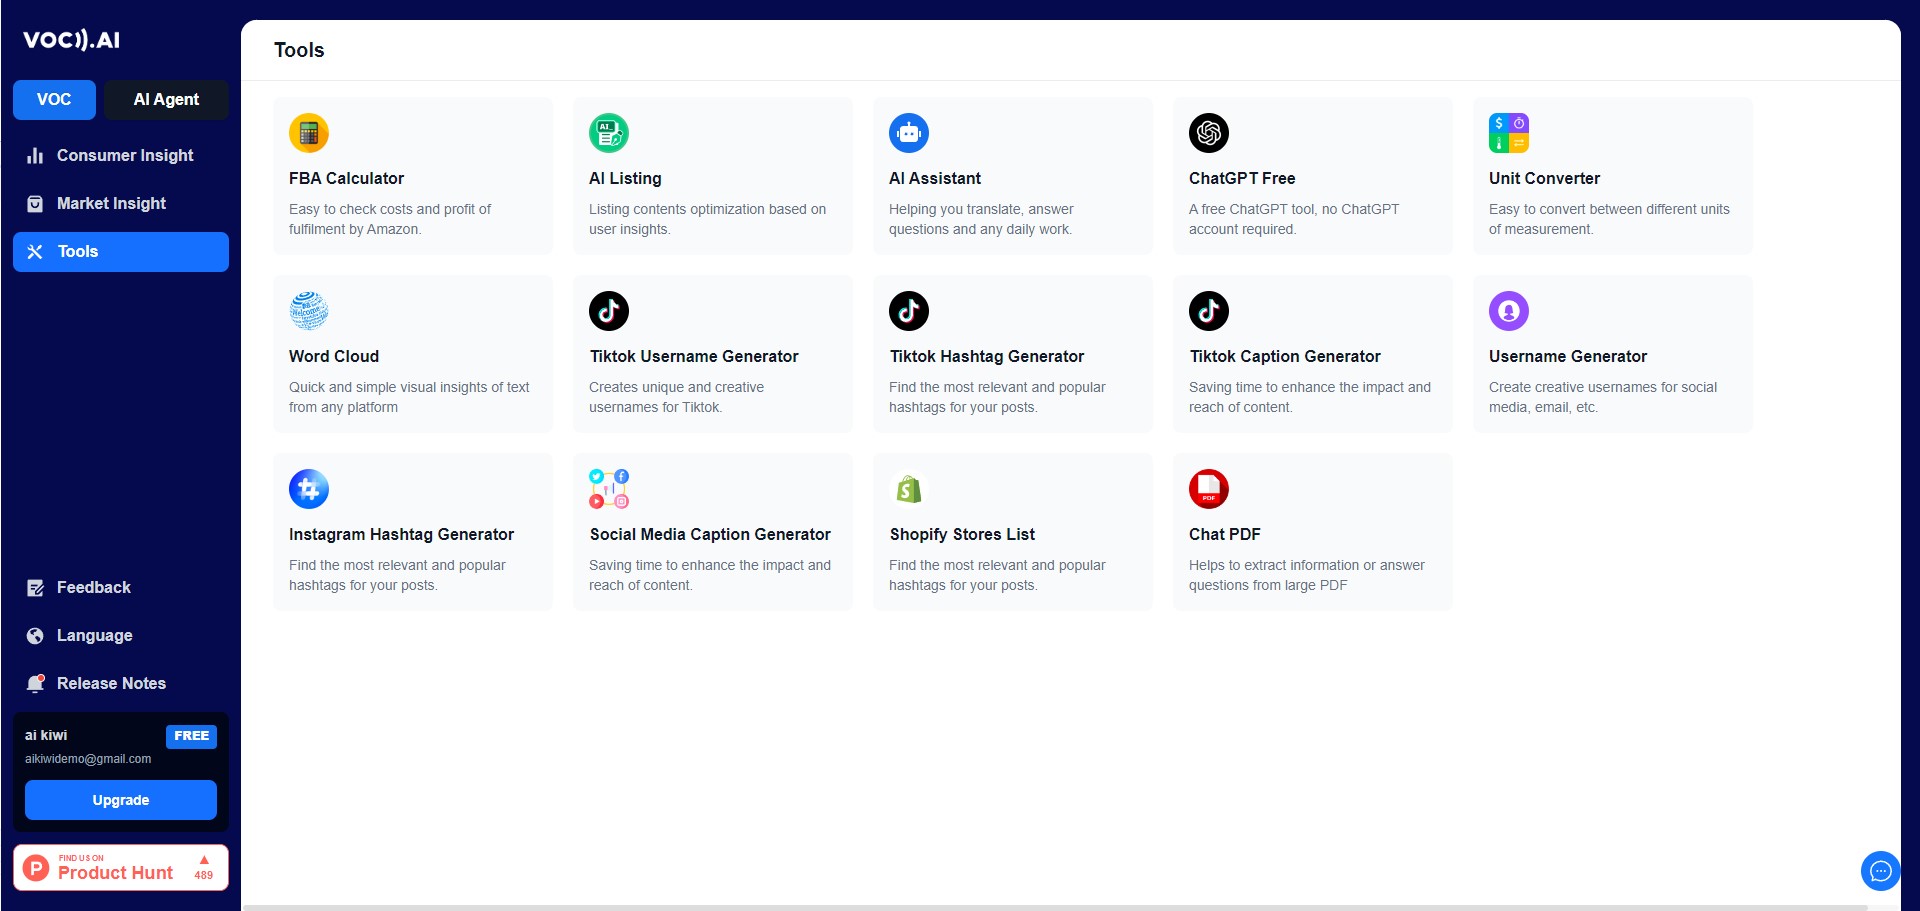Open Tiktok Hashtag Generator title
This screenshot has width=1920, height=911.
(x=987, y=356)
